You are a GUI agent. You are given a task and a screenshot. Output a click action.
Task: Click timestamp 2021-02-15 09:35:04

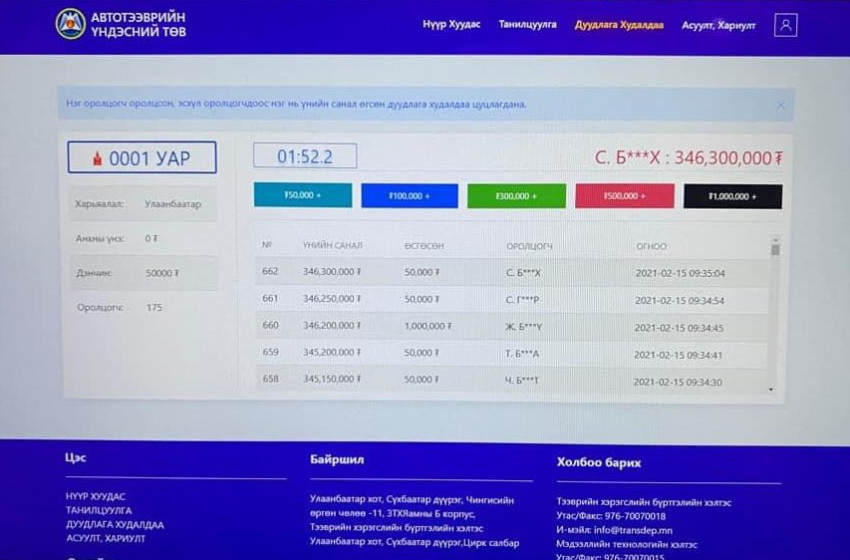click(680, 273)
